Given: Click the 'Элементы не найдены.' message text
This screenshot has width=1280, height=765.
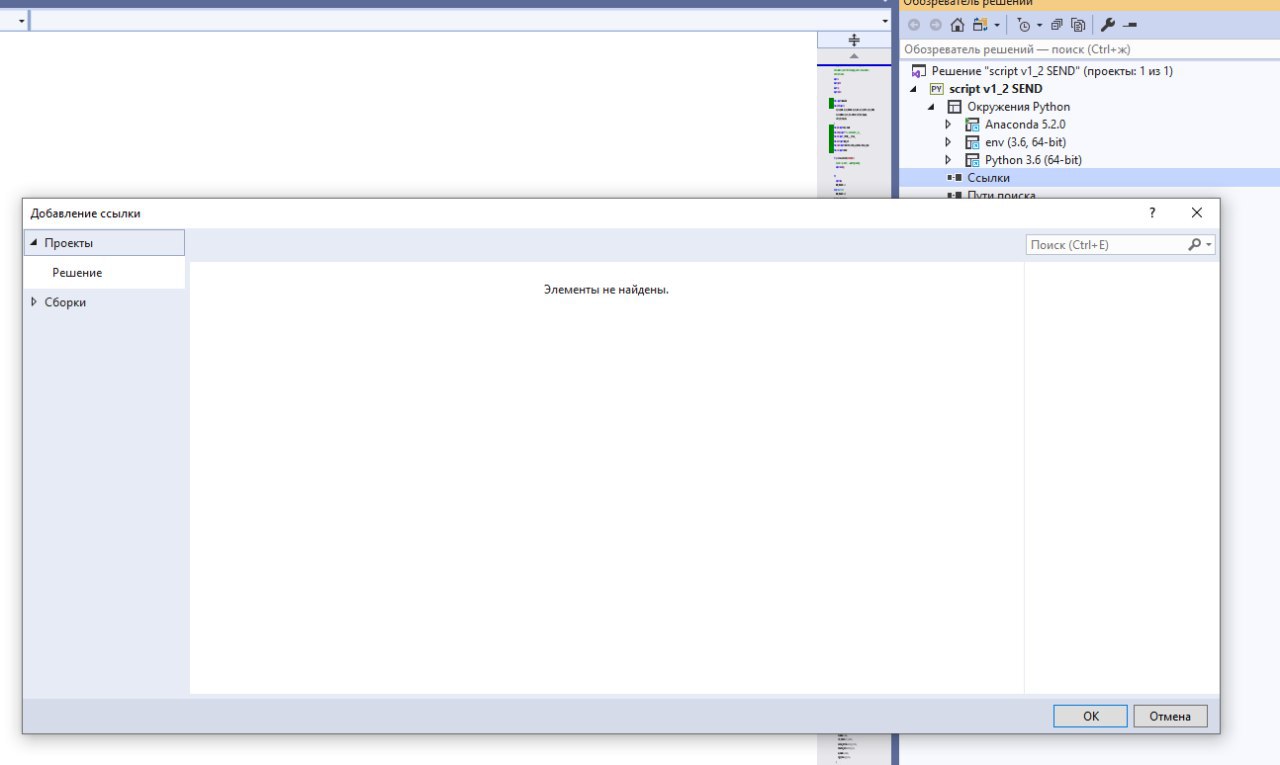Looking at the screenshot, I should click(606, 290).
